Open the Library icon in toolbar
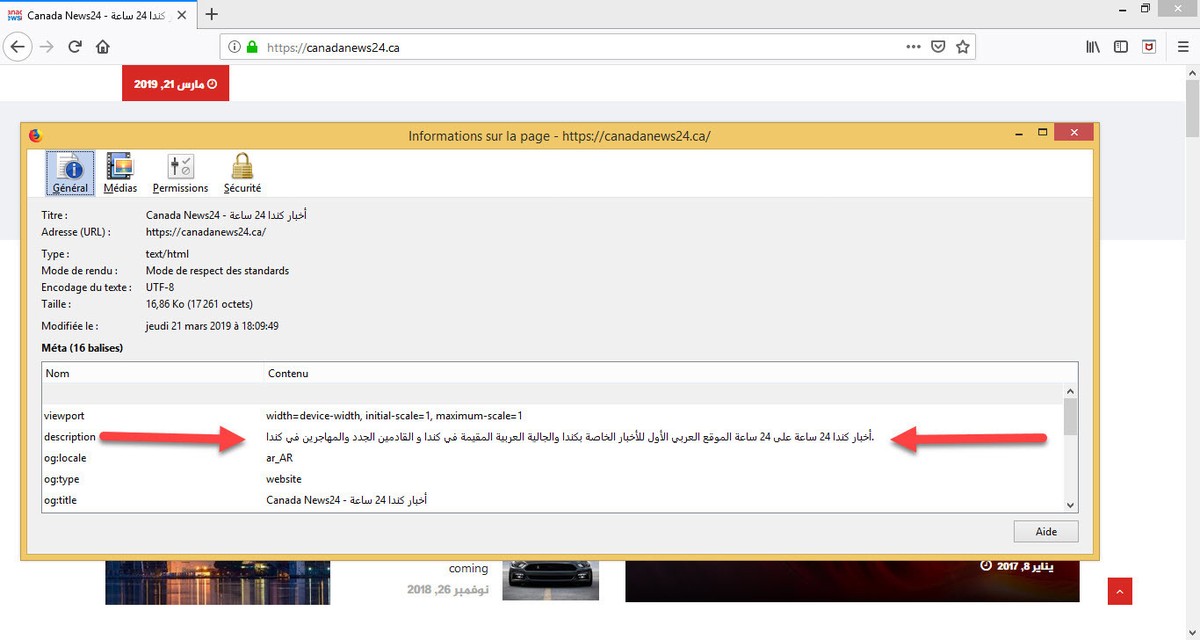Image resolution: width=1200 pixels, height=640 pixels. pyautogui.click(x=1093, y=47)
